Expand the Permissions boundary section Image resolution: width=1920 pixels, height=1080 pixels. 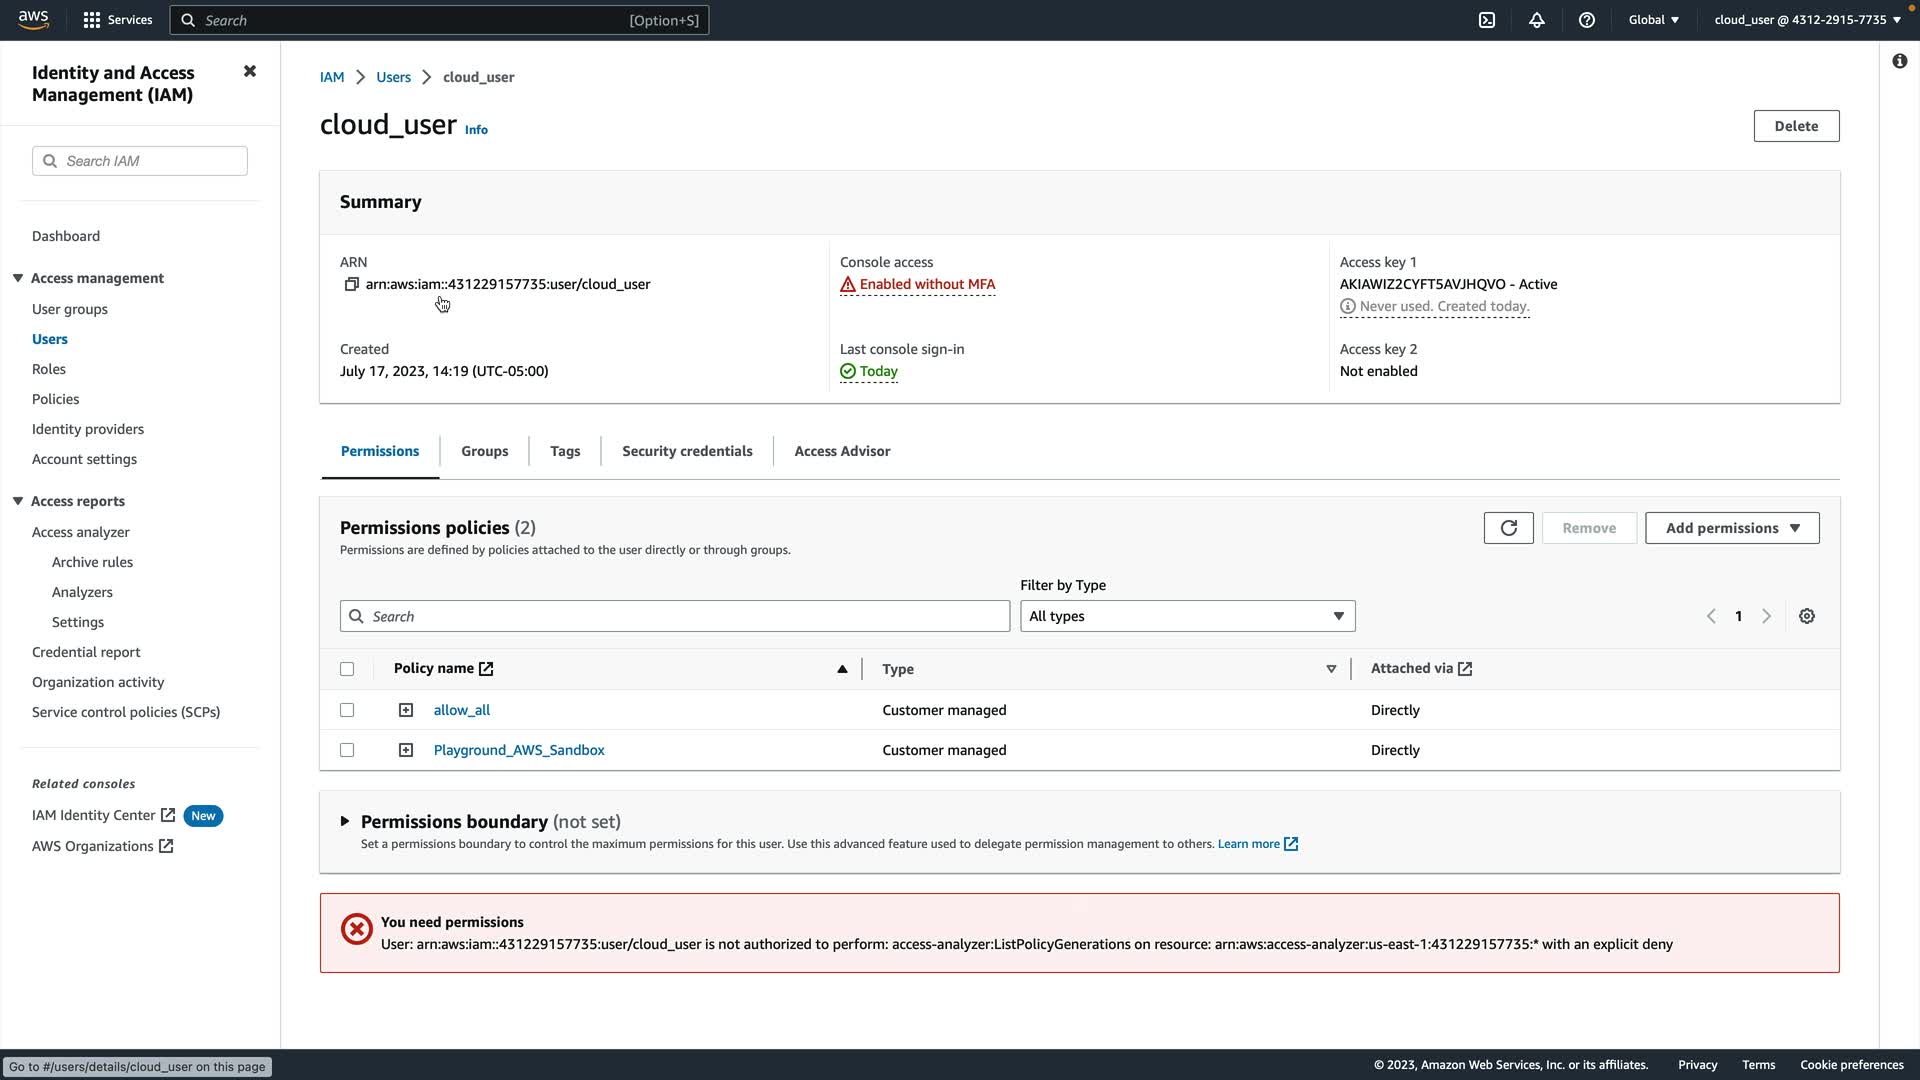coord(345,821)
